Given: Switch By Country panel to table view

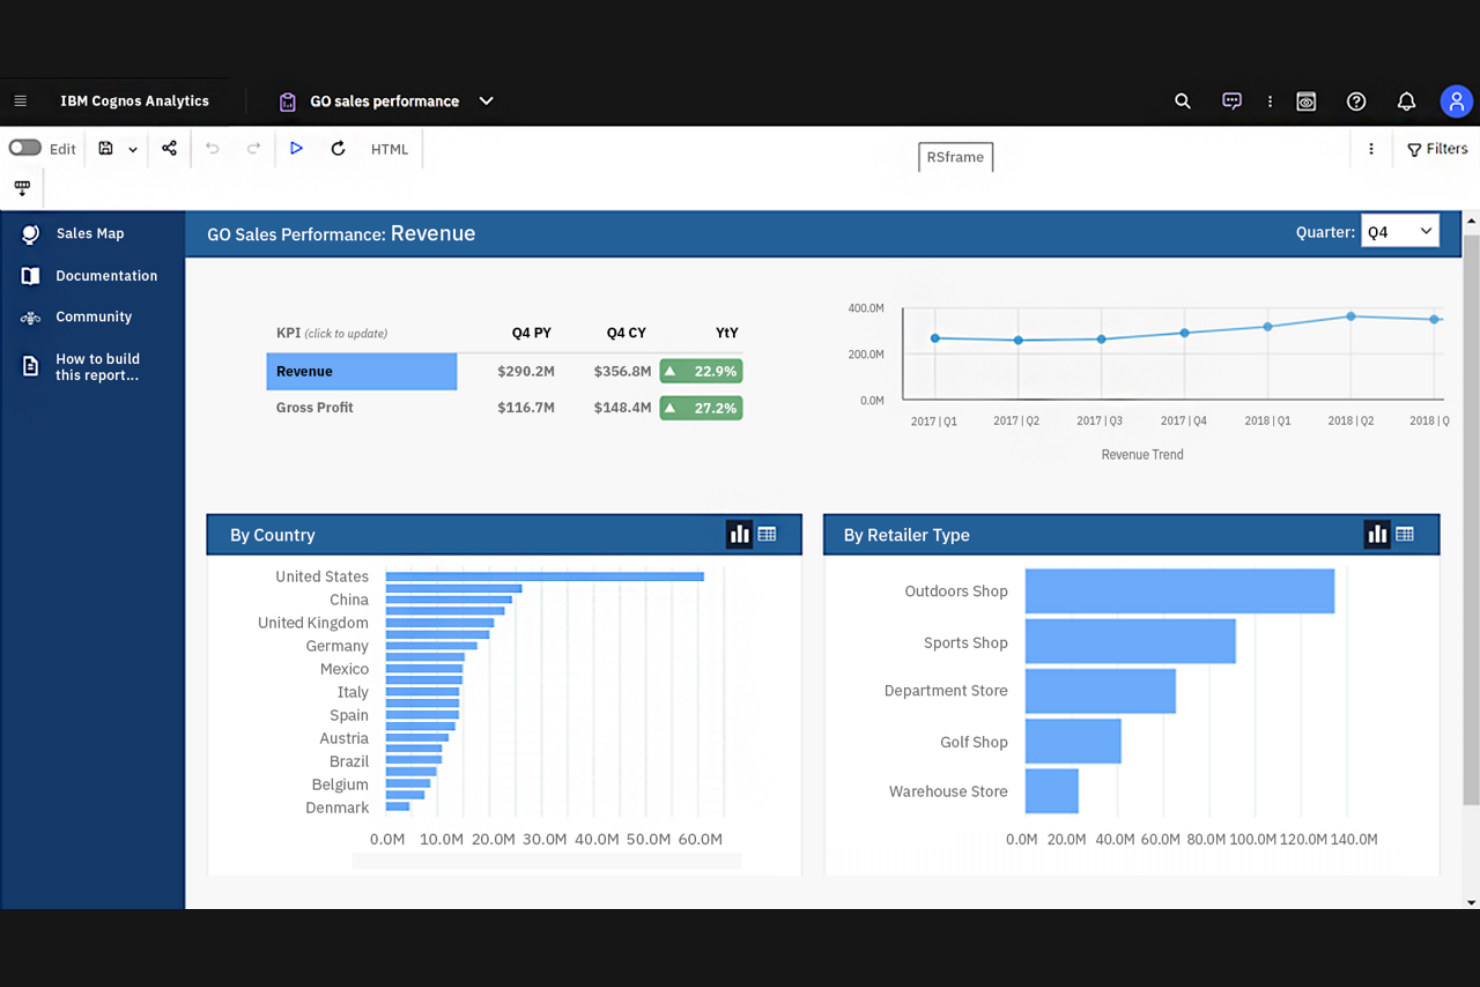Looking at the screenshot, I should pyautogui.click(x=768, y=534).
